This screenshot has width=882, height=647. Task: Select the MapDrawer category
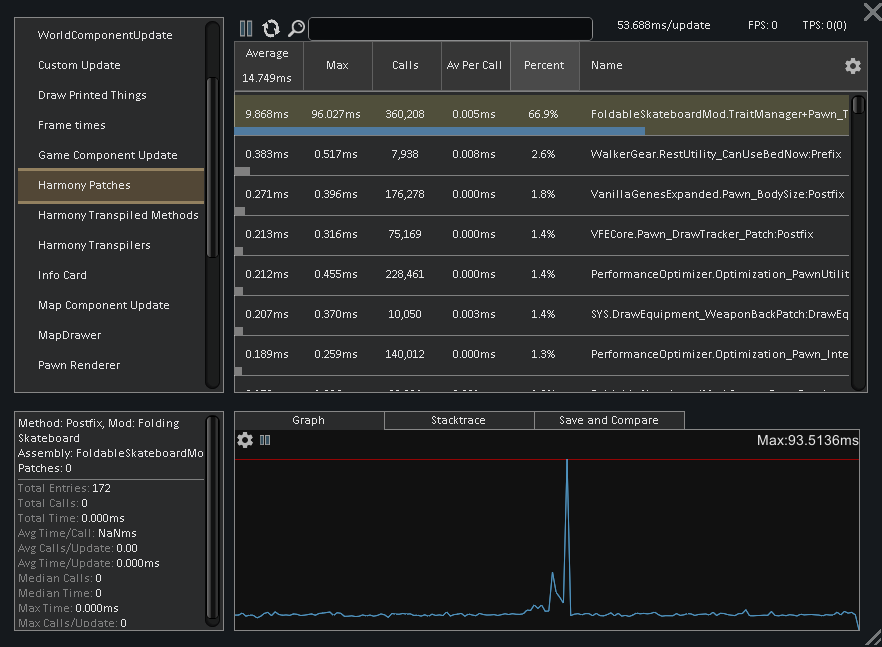click(x=111, y=335)
